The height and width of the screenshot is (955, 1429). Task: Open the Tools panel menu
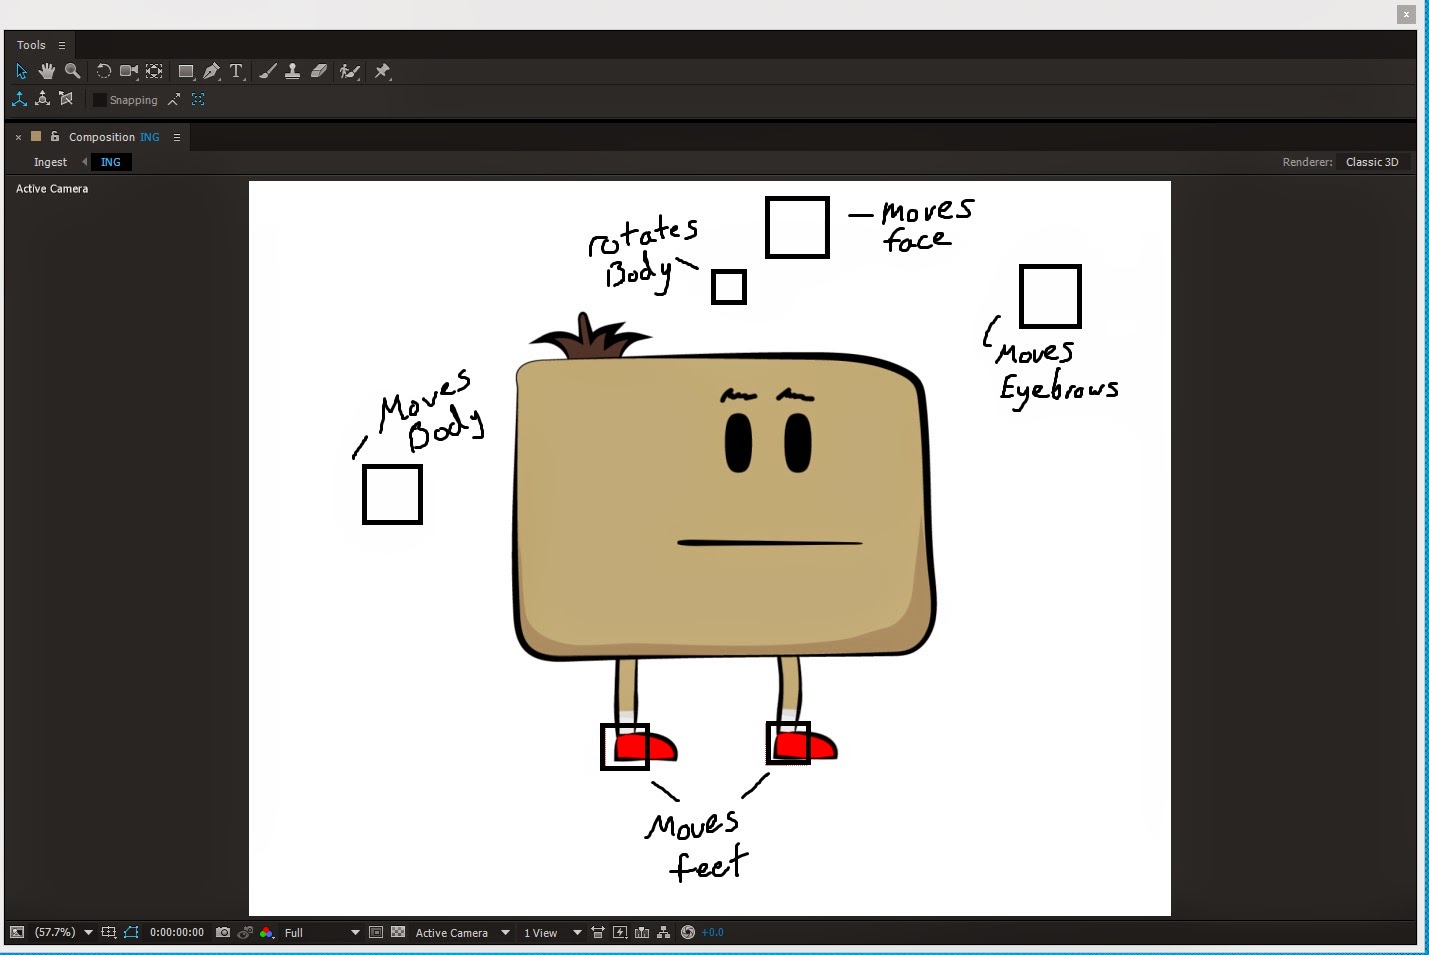tap(60, 44)
